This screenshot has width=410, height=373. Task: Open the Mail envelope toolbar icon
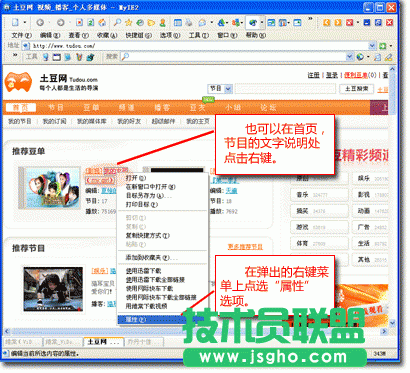[202, 23]
